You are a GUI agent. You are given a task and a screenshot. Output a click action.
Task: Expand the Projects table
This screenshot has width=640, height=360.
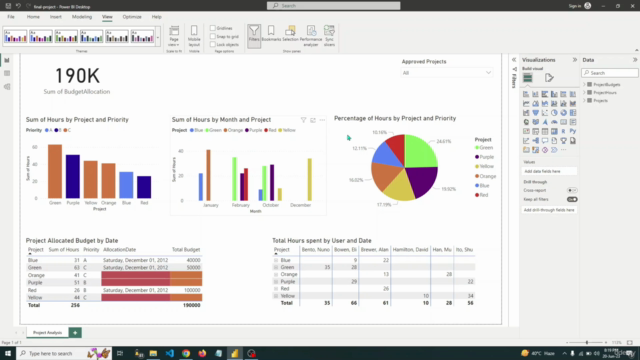click(584, 100)
